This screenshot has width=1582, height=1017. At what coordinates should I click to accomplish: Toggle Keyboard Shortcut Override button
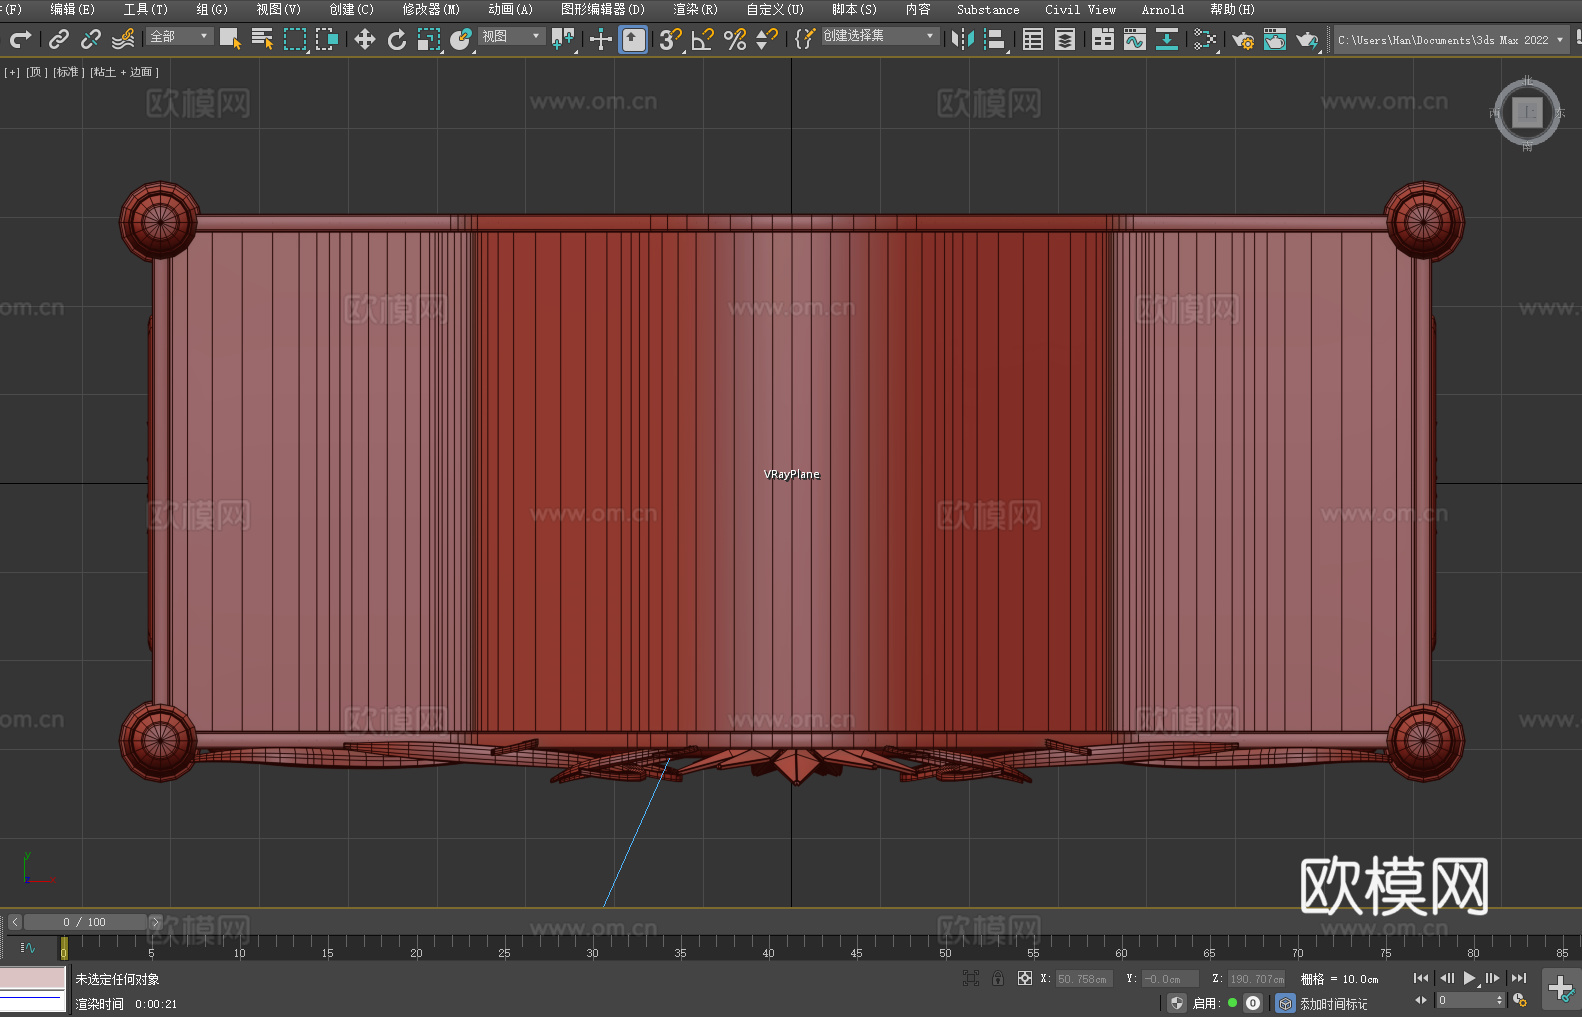pos(633,39)
